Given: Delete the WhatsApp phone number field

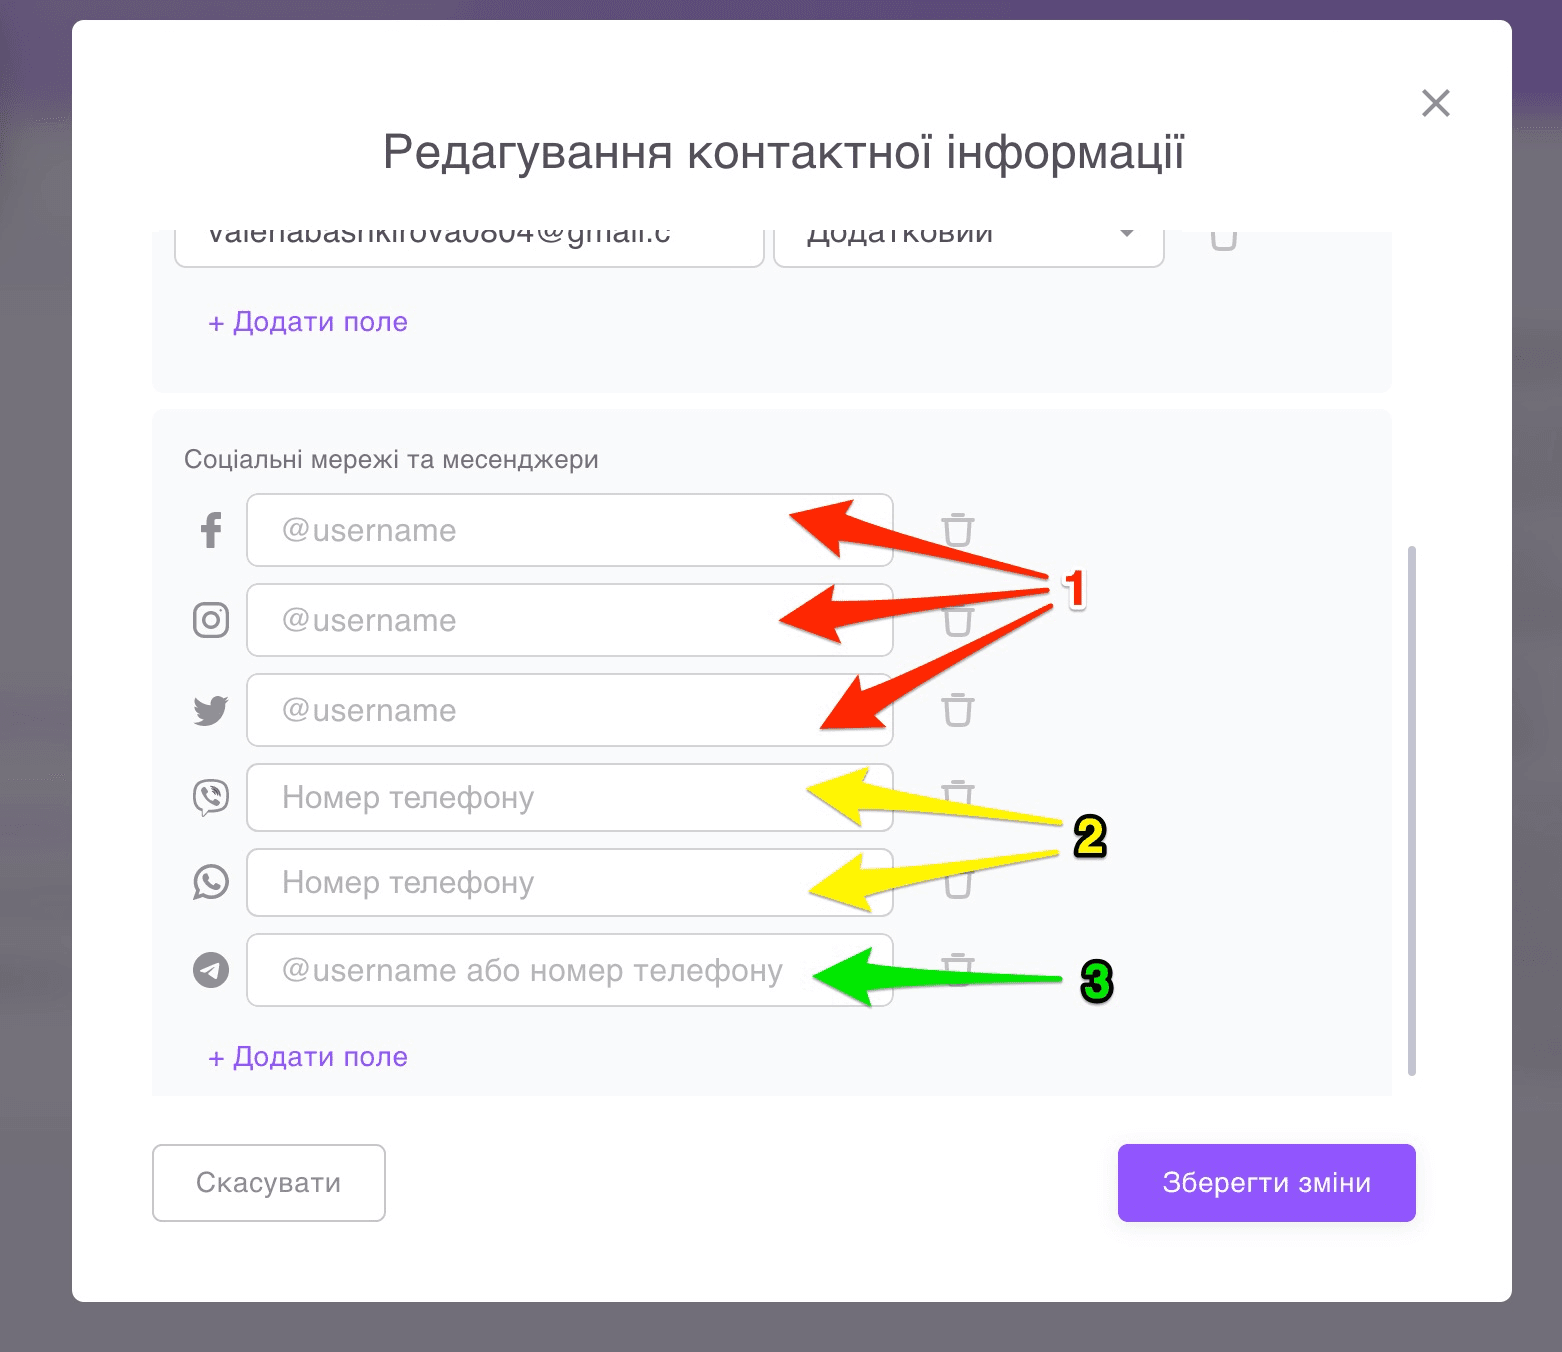Looking at the screenshot, I should pyautogui.click(x=958, y=883).
